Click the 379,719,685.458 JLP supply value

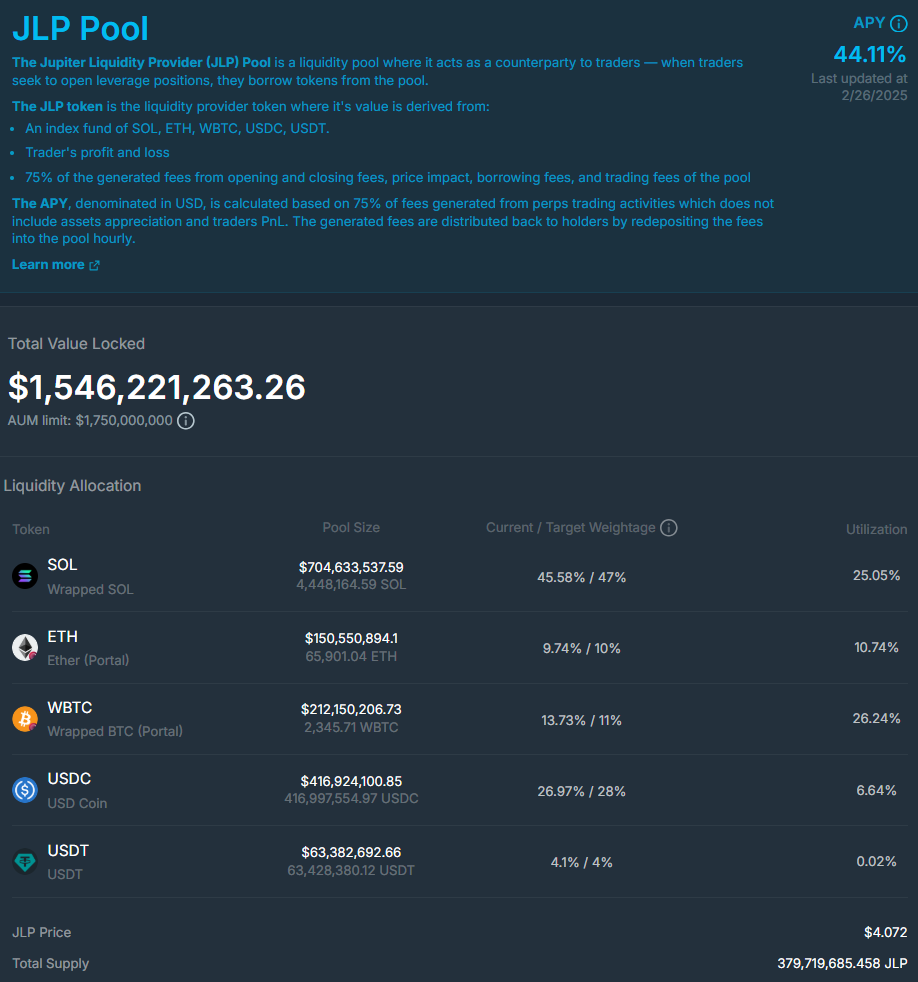pyautogui.click(x=842, y=964)
